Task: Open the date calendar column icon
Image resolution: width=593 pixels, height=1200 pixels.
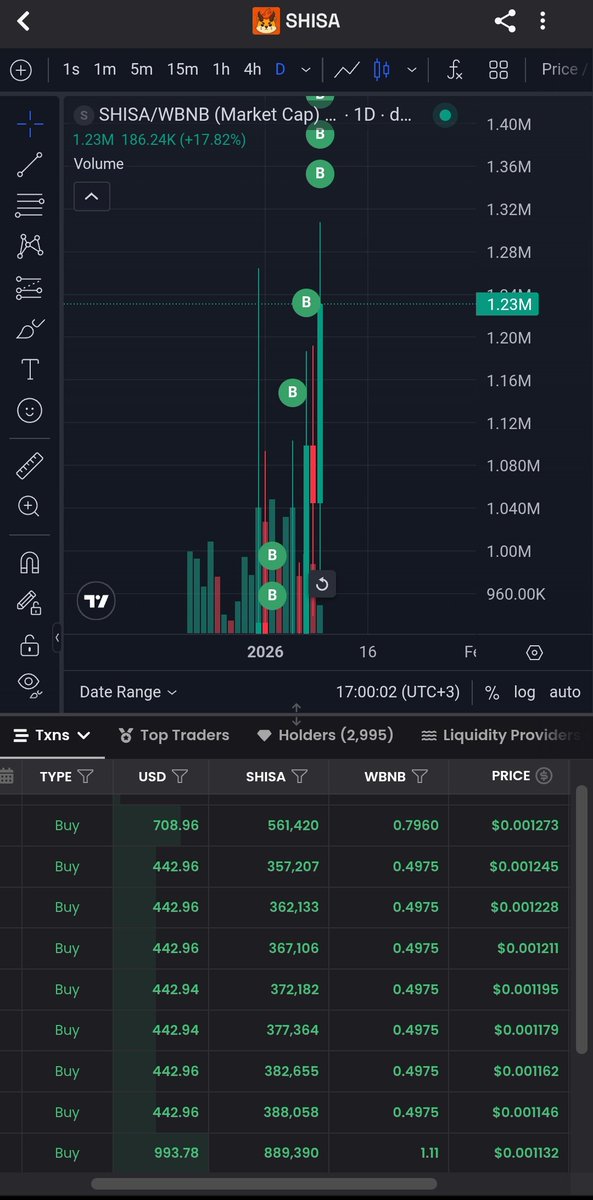Action: coord(7,776)
